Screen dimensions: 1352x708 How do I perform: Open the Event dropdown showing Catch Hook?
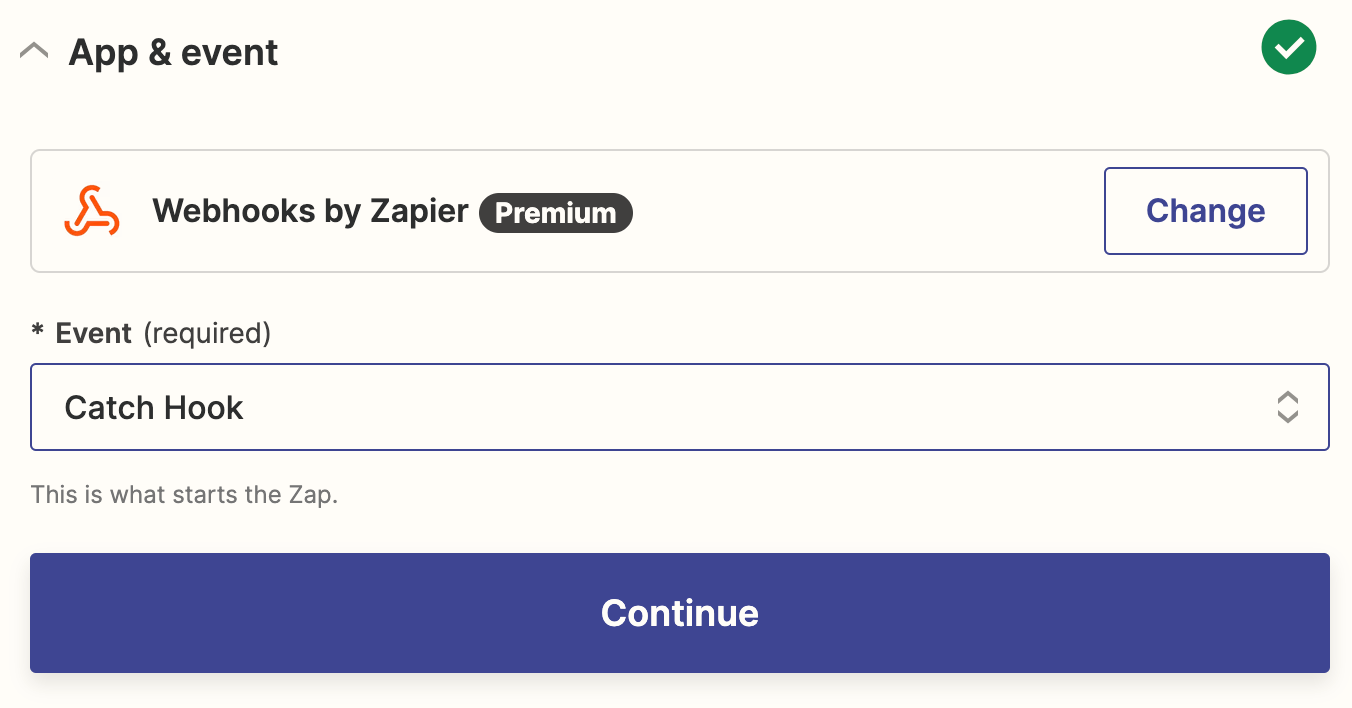[x=679, y=407]
